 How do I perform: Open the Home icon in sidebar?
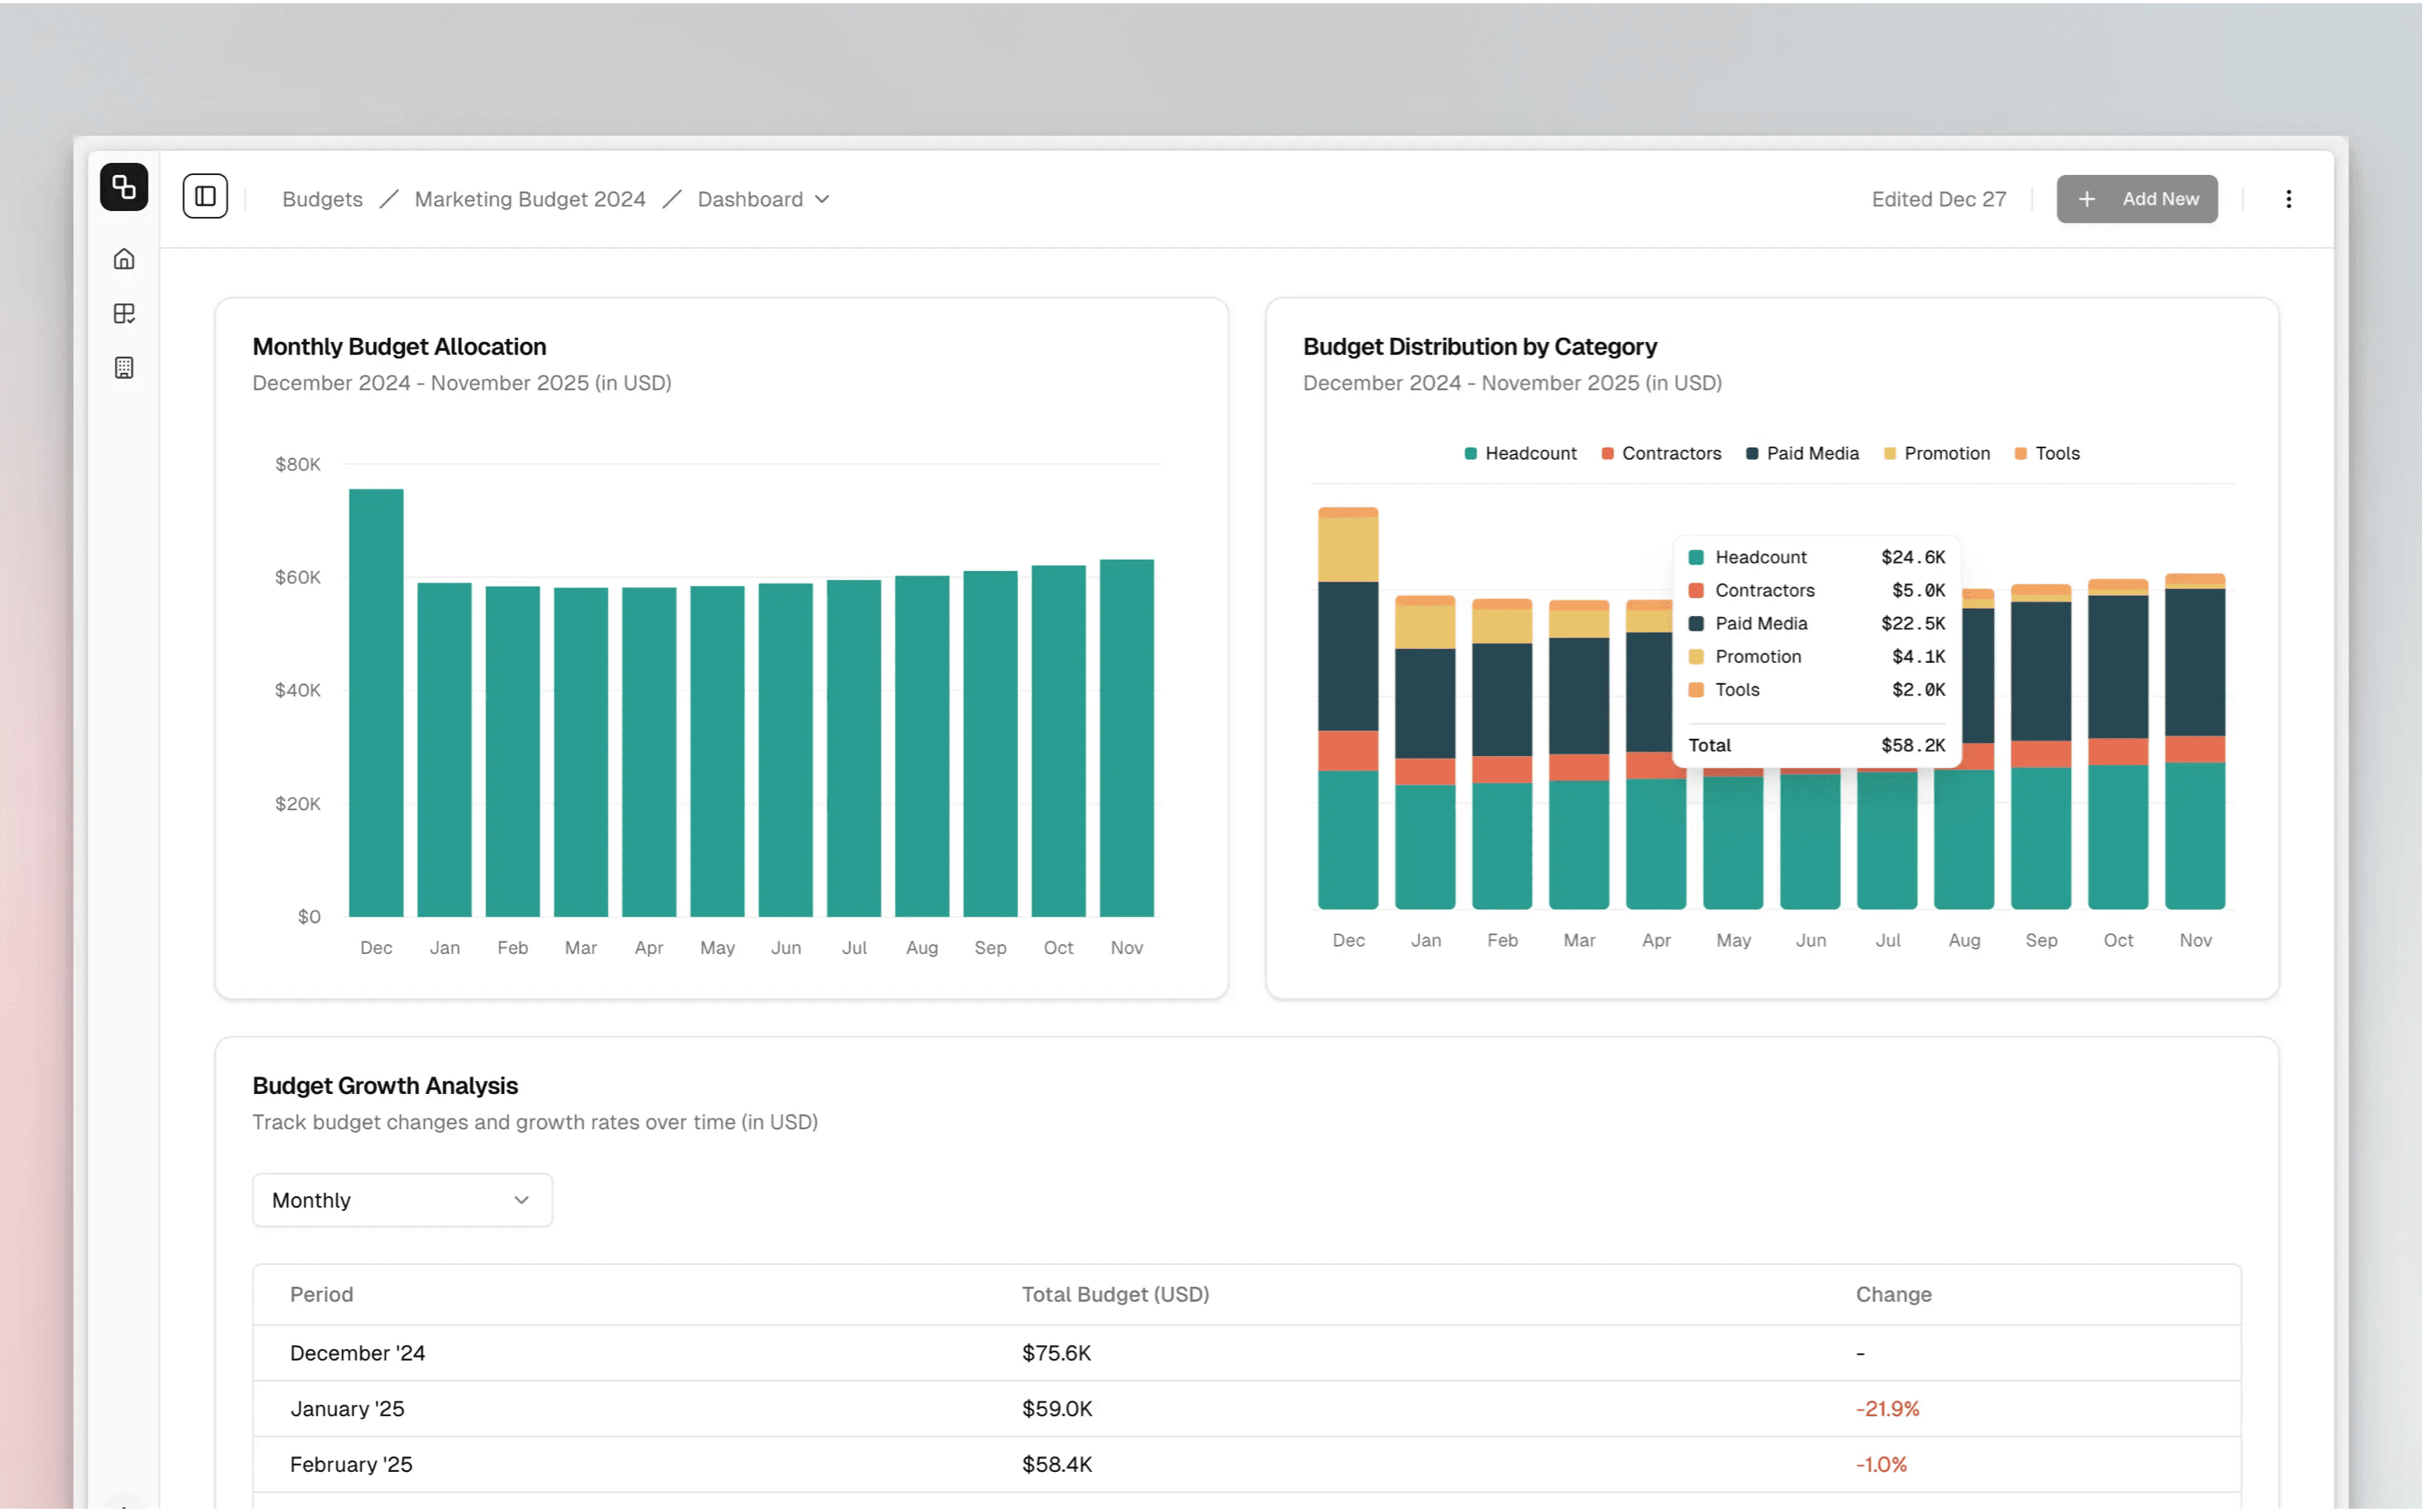coord(124,259)
